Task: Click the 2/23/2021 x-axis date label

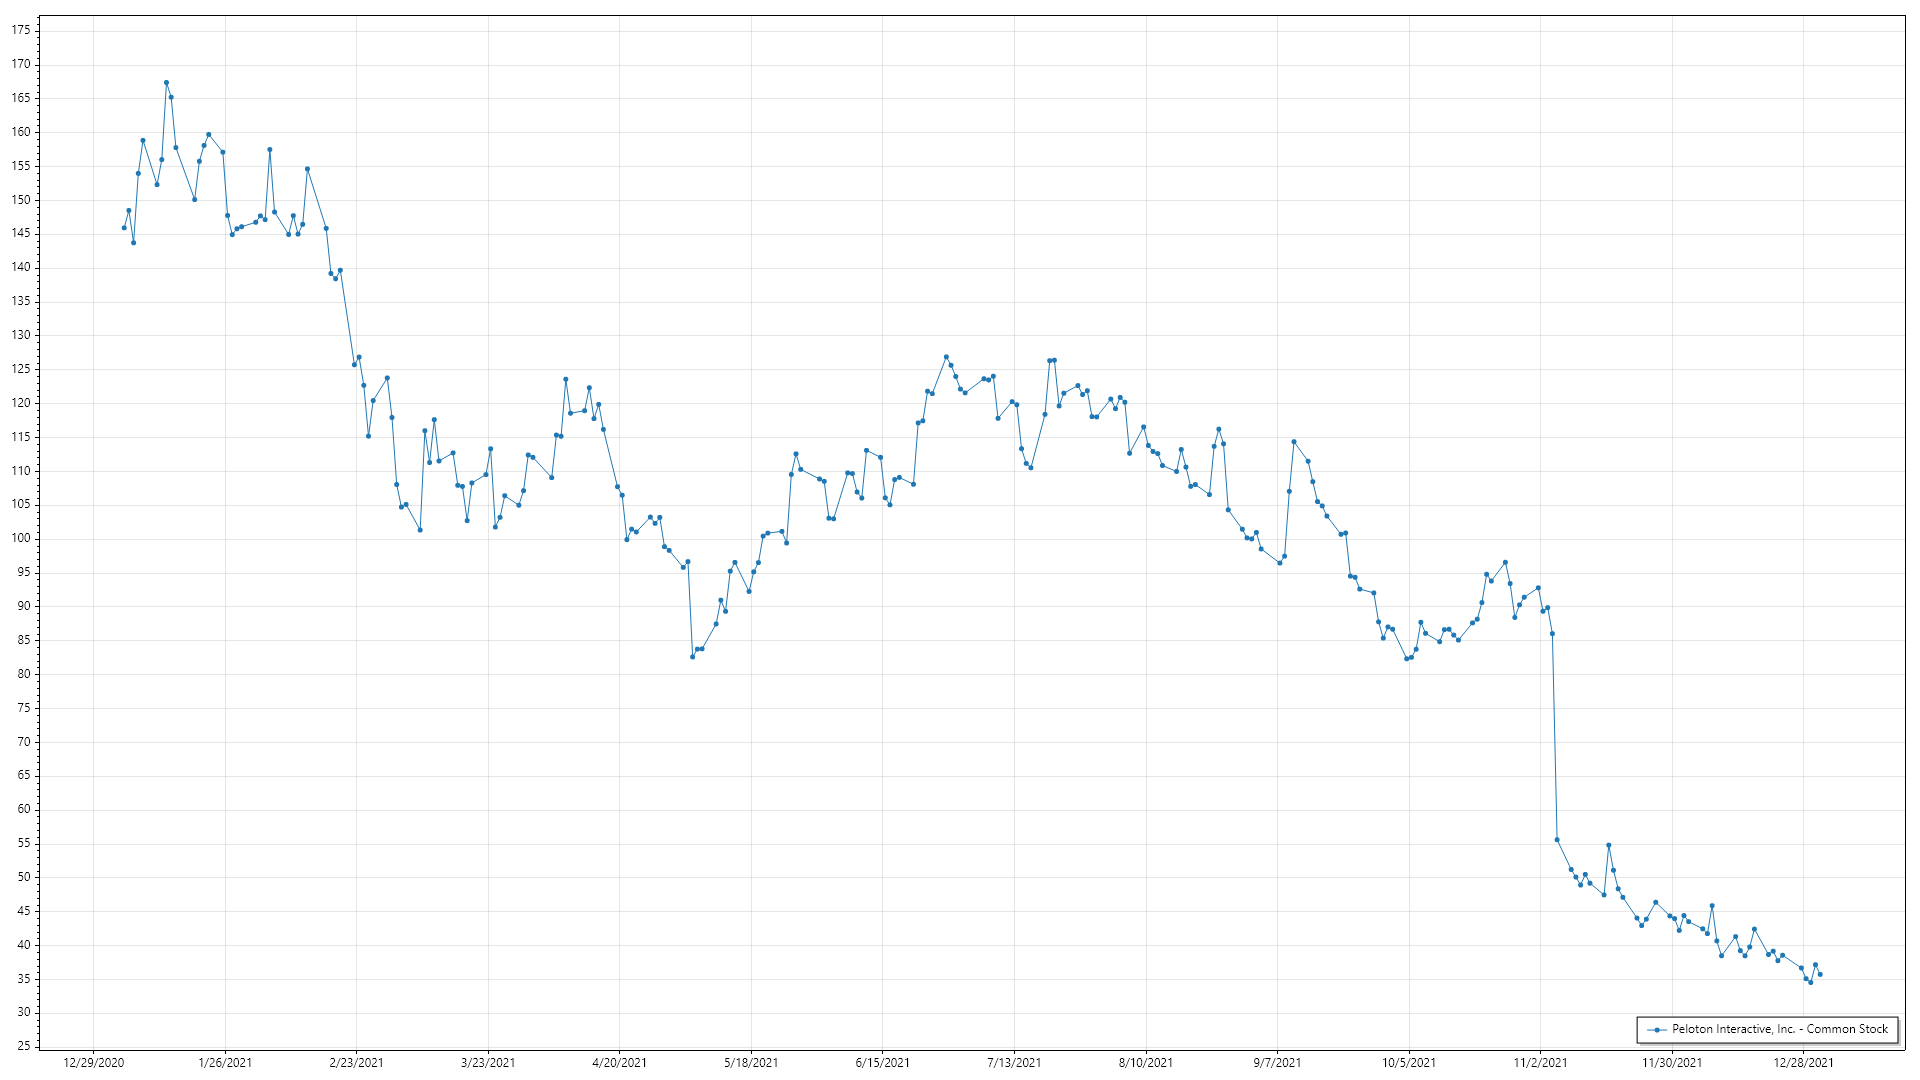Action: pos(356,1062)
